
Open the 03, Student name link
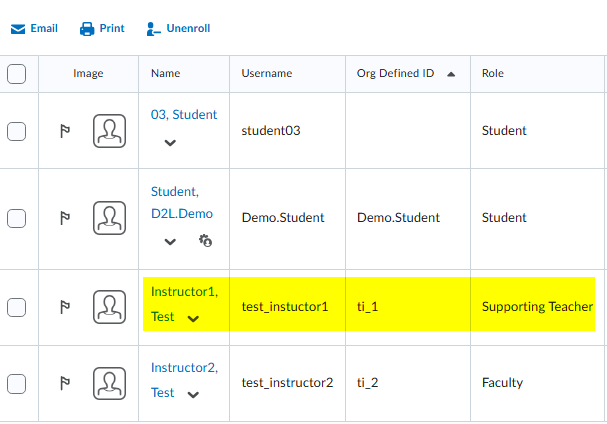tap(184, 115)
